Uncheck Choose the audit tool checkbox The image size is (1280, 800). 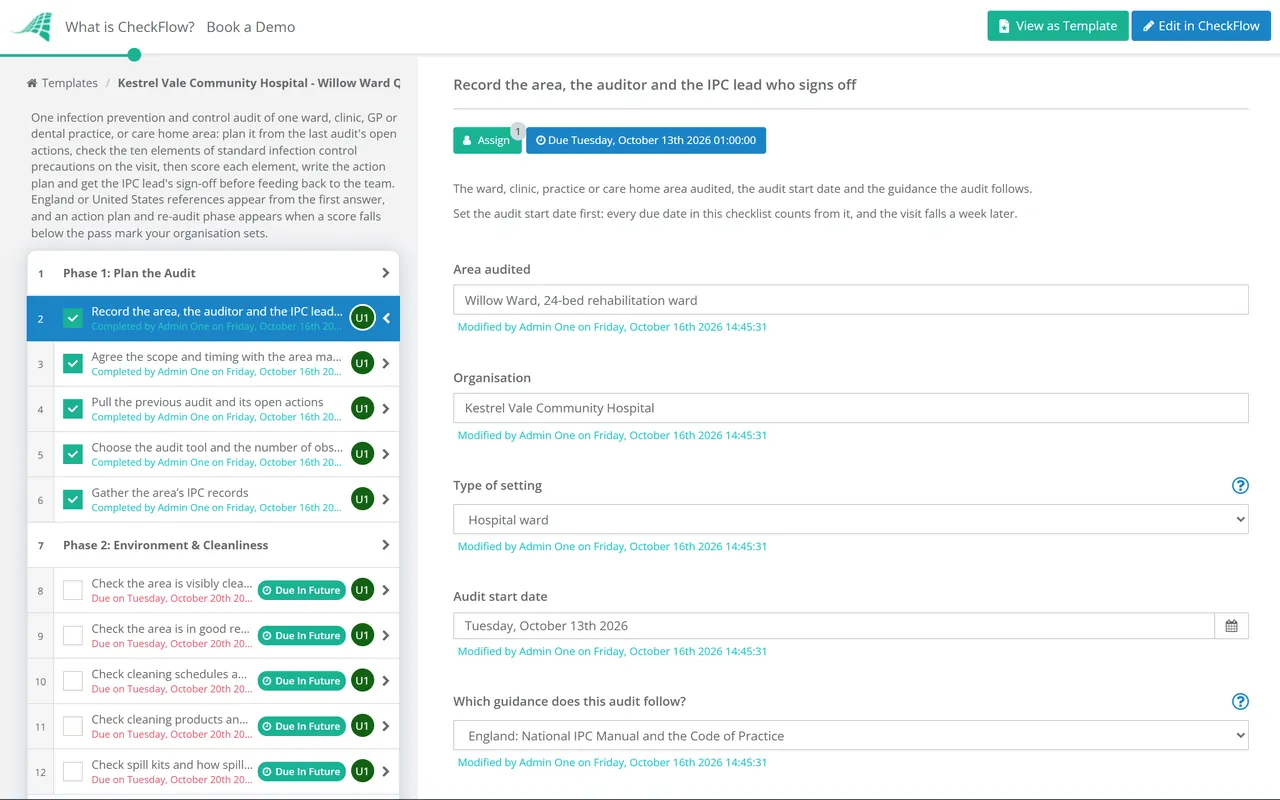[73, 454]
